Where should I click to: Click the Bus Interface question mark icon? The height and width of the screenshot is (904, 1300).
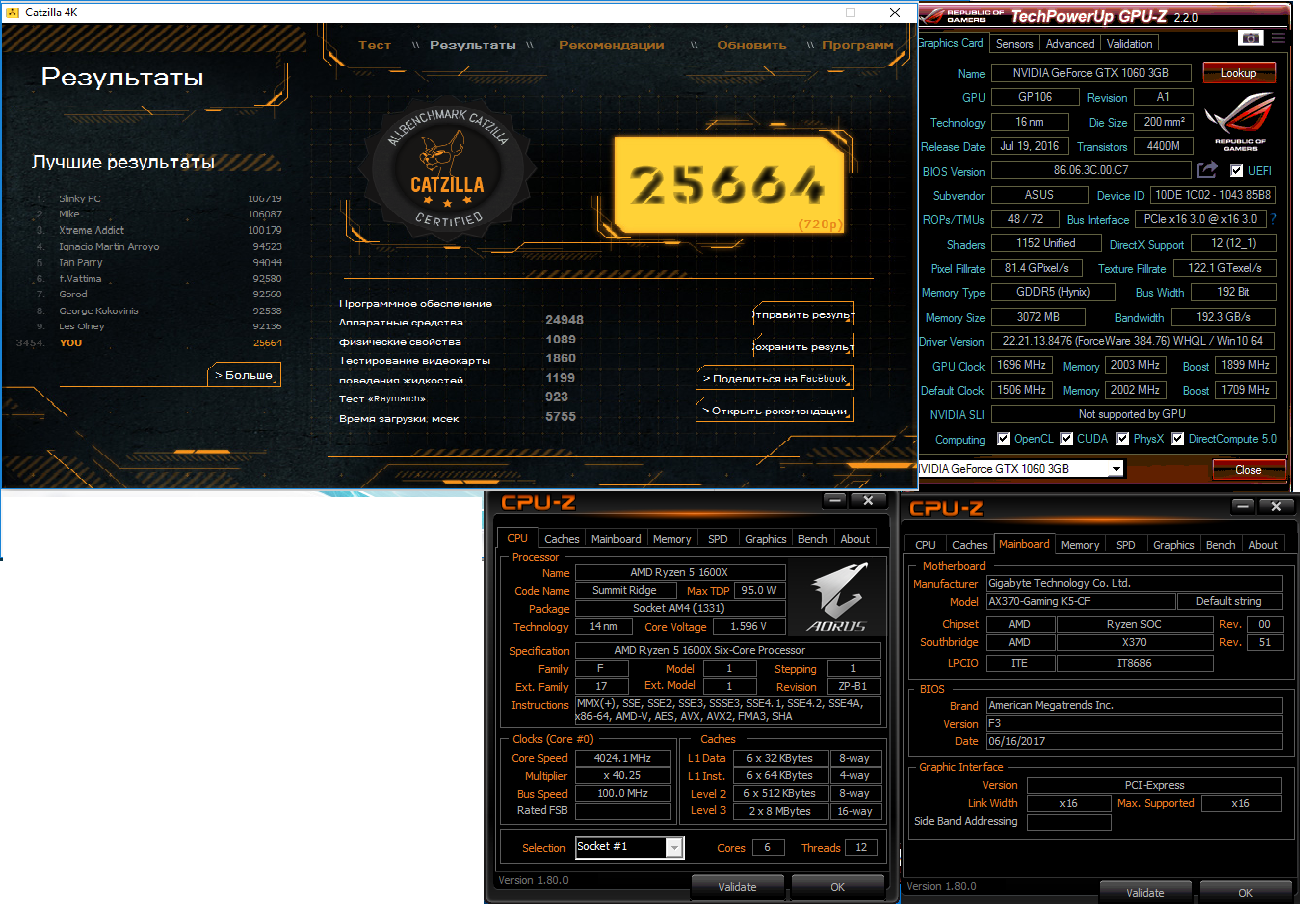click(x=1274, y=219)
